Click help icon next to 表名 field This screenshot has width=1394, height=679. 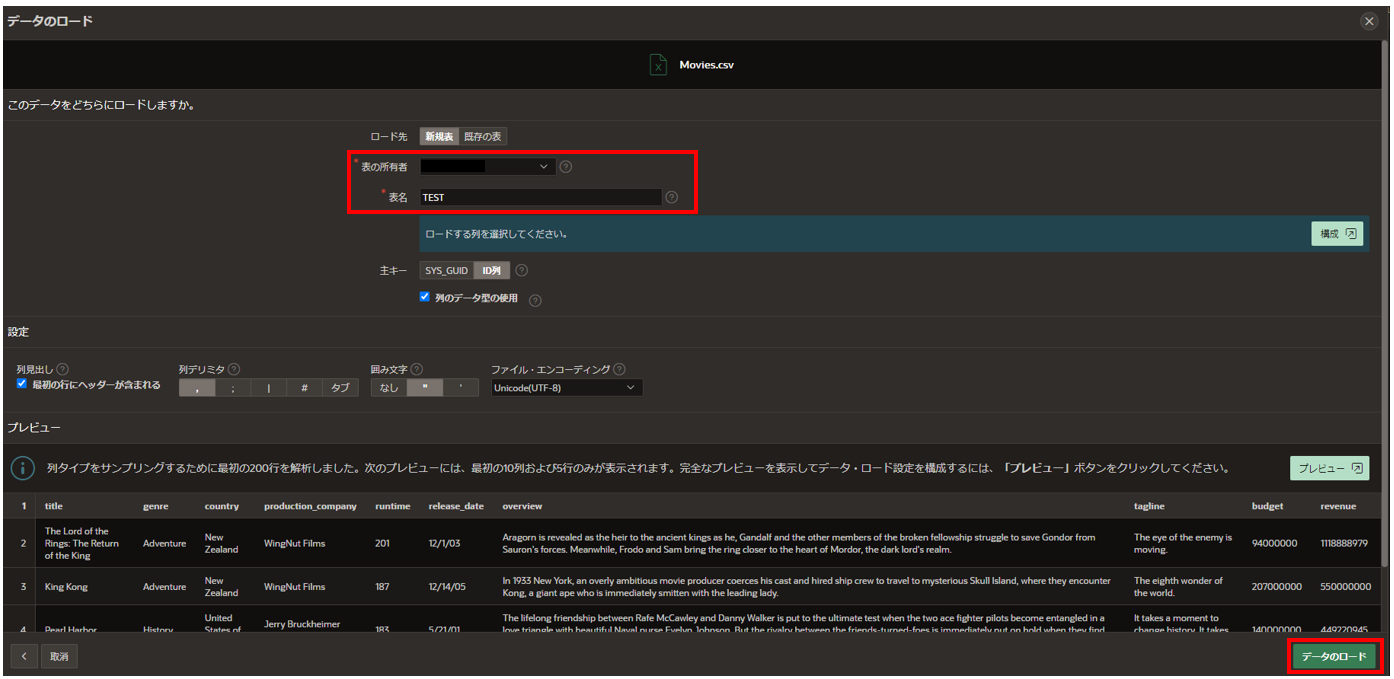(x=671, y=197)
